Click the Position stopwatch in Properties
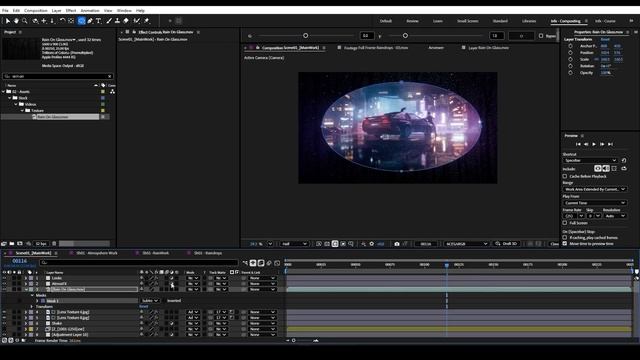The image size is (640, 360). pos(570,53)
